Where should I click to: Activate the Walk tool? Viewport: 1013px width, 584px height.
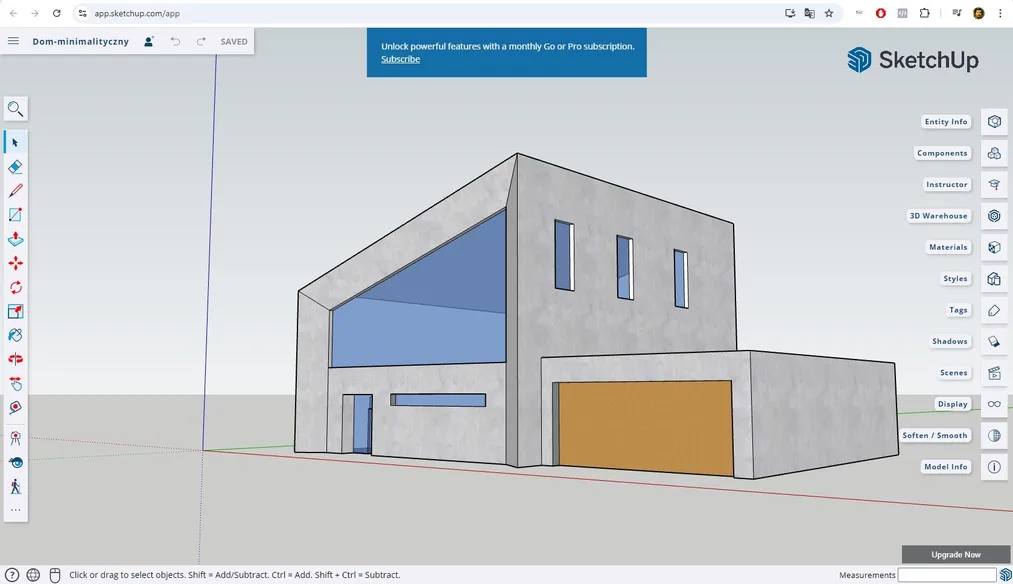click(x=15, y=487)
